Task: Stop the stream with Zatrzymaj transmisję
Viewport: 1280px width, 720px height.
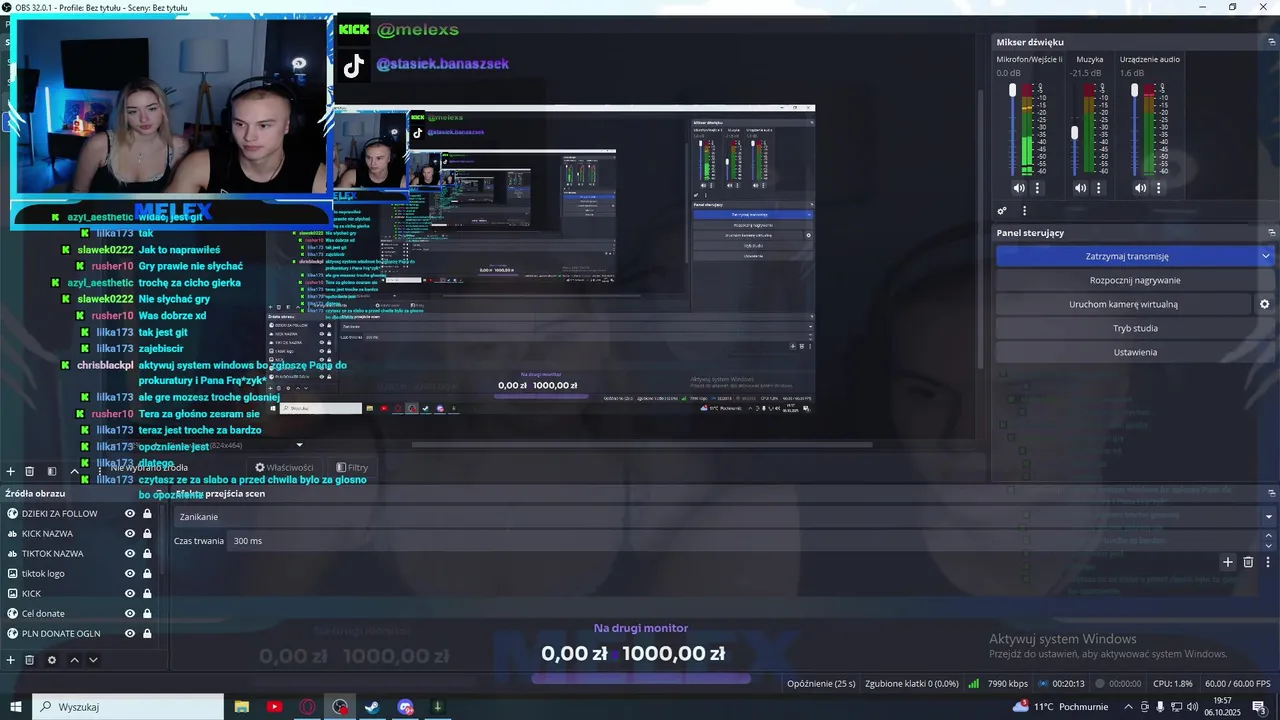Action: point(1127,256)
